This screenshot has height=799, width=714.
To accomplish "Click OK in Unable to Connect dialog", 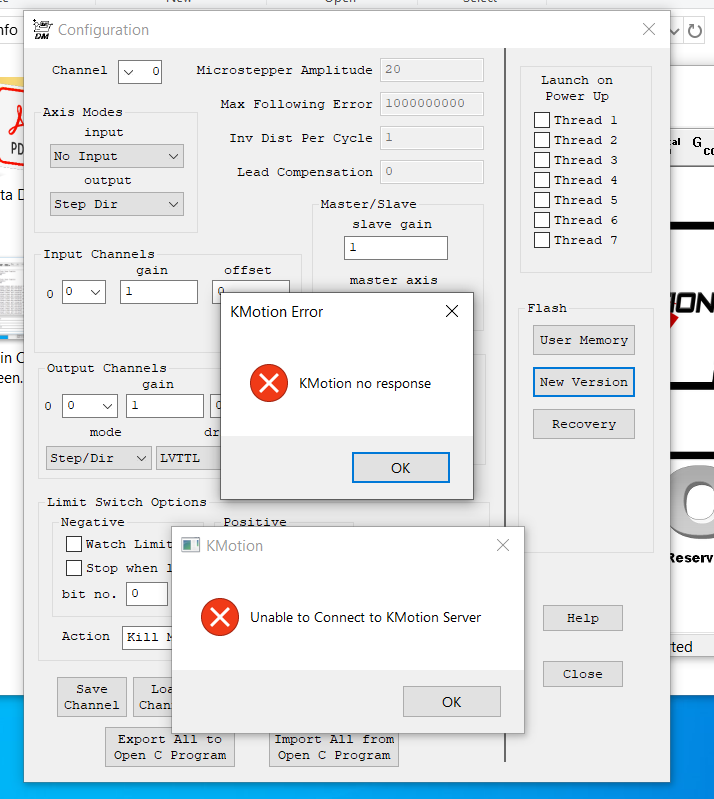I will (x=451, y=701).
